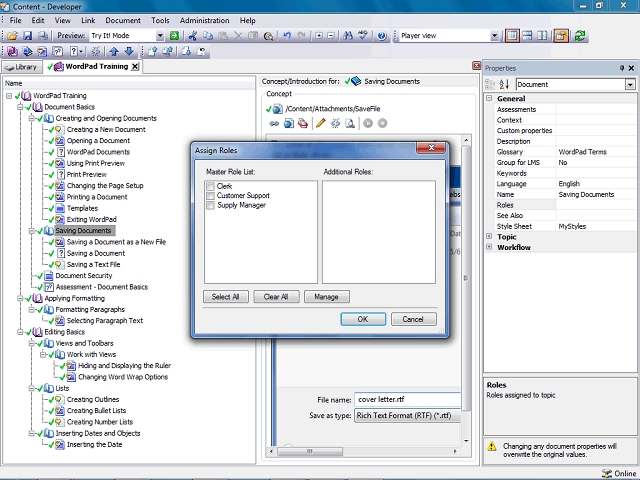Image resolution: width=640 pixels, height=480 pixels.
Task: Click the Manage button
Action: [x=327, y=297]
